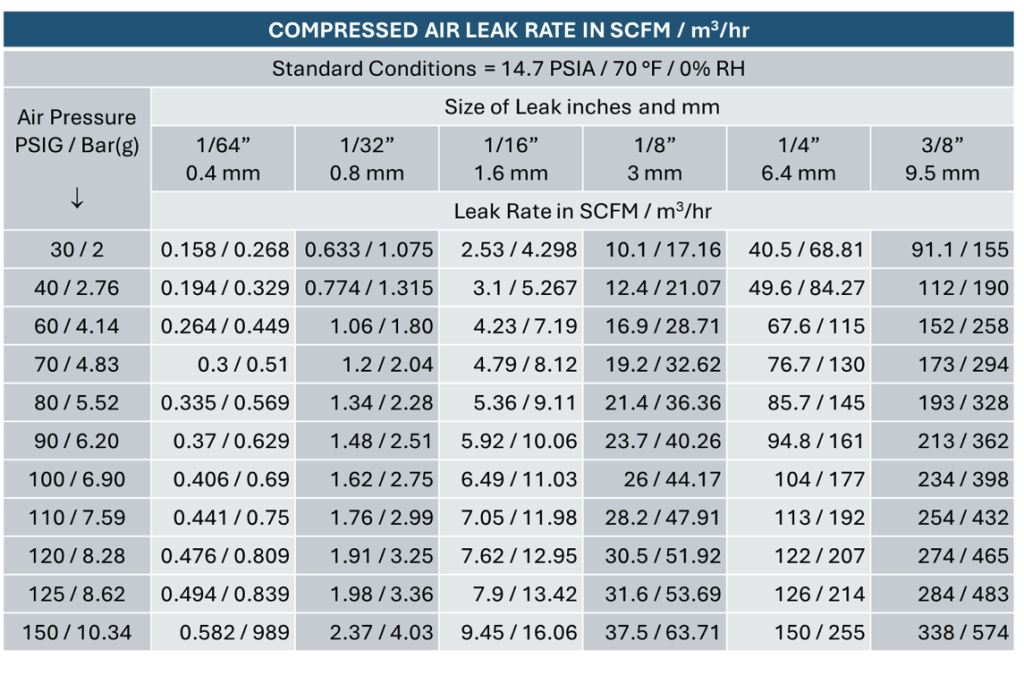
Task: Click the 1/8" 3 mm column header
Action: pyautogui.click(x=654, y=159)
